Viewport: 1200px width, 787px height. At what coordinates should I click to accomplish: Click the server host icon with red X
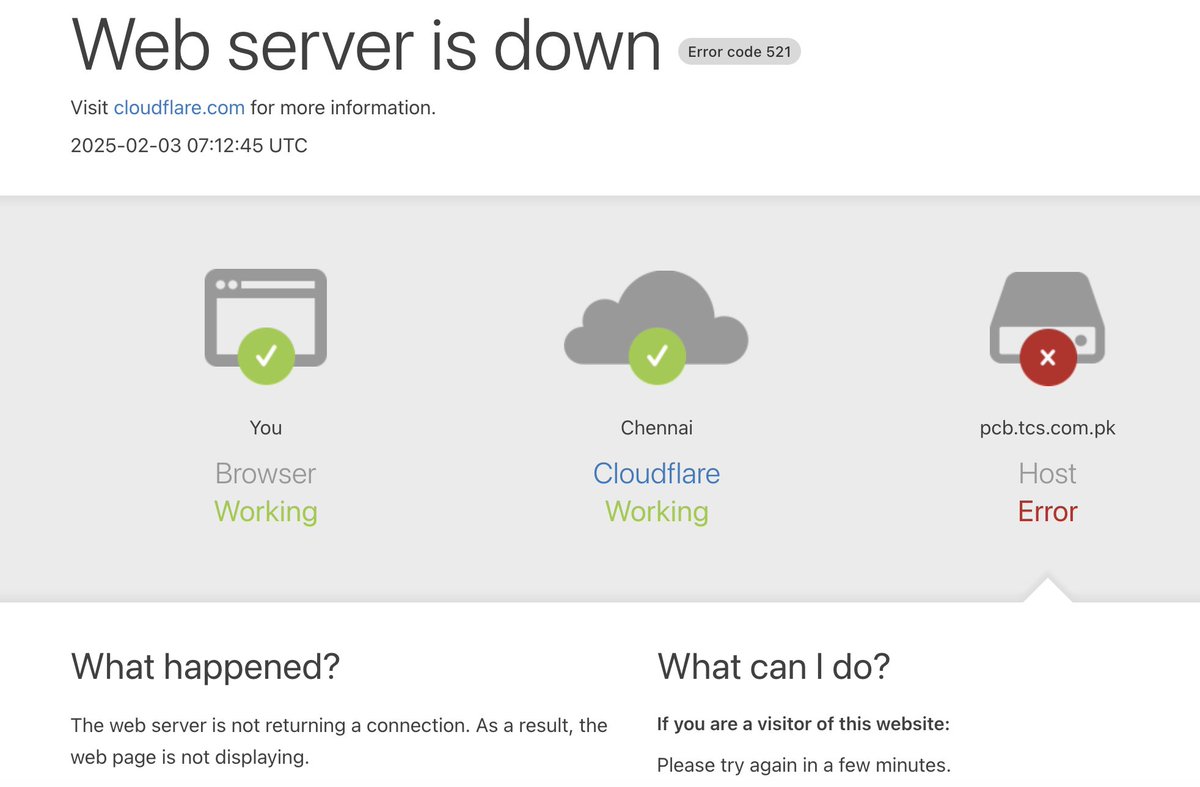point(1047,328)
